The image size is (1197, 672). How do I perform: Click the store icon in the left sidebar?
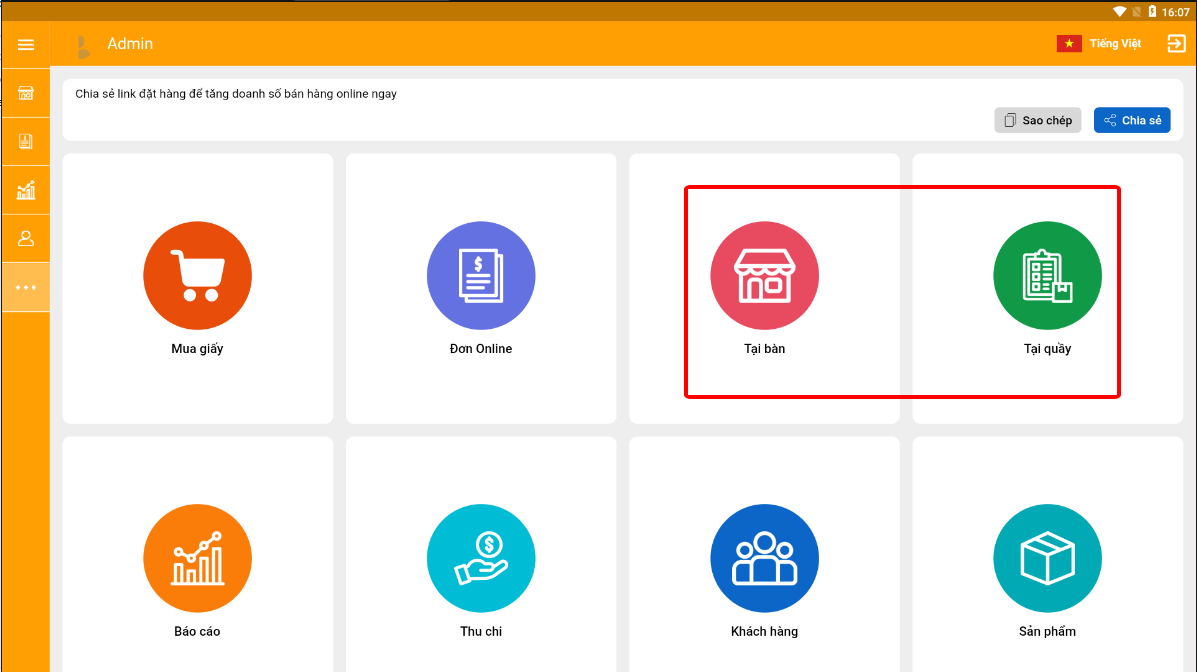click(x=26, y=93)
